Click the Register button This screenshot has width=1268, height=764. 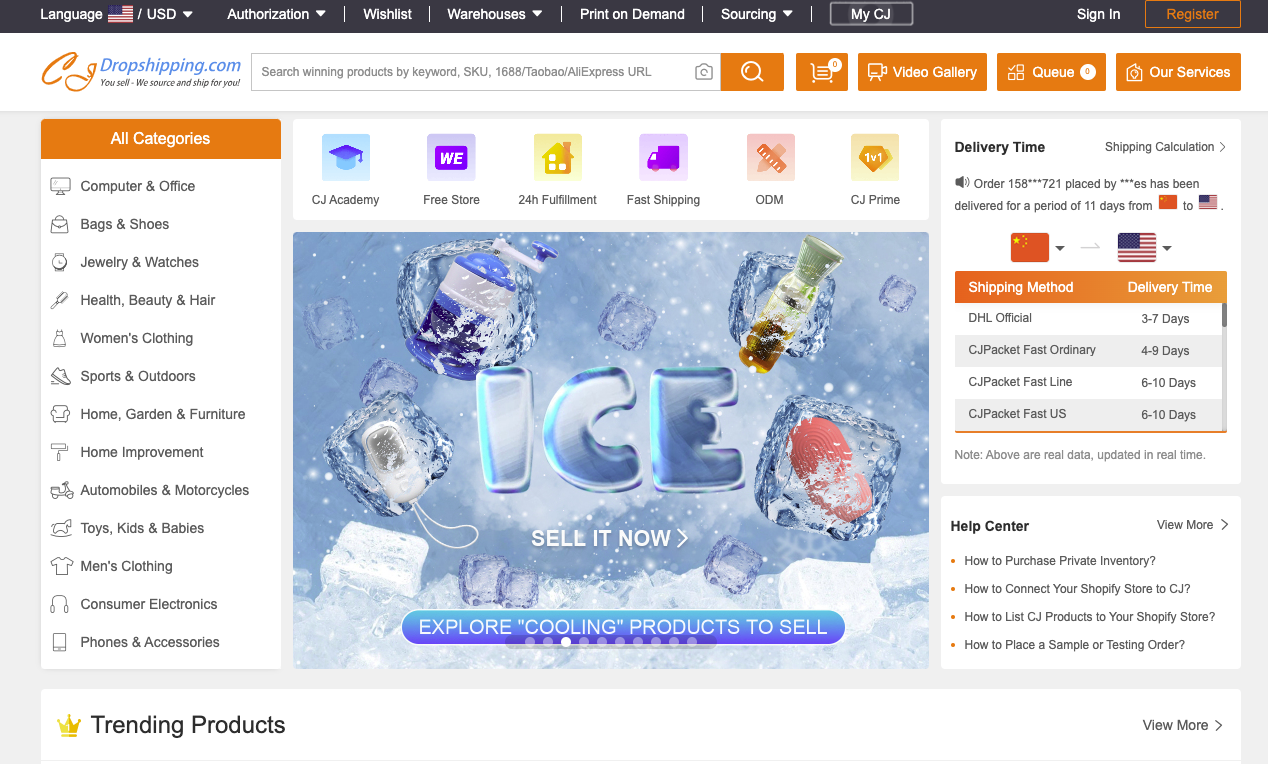(x=1192, y=14)
